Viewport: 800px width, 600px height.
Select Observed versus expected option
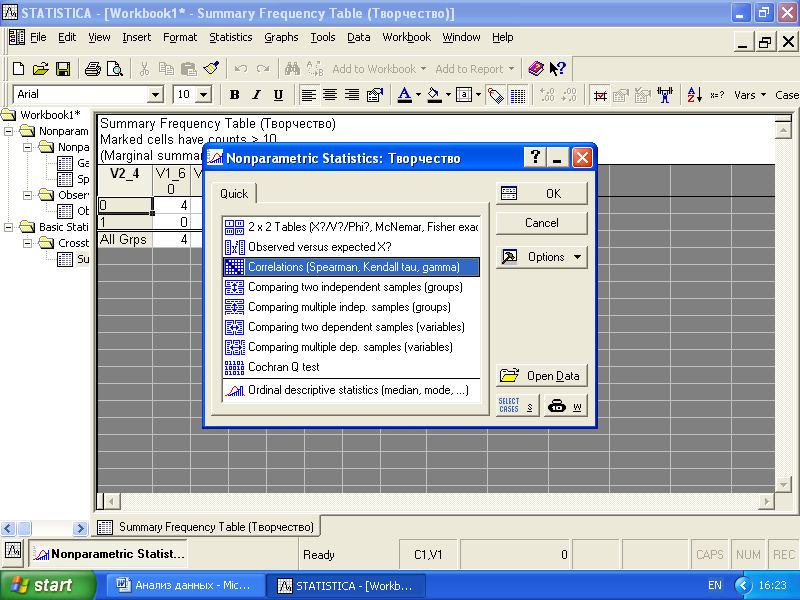(352, 247)
